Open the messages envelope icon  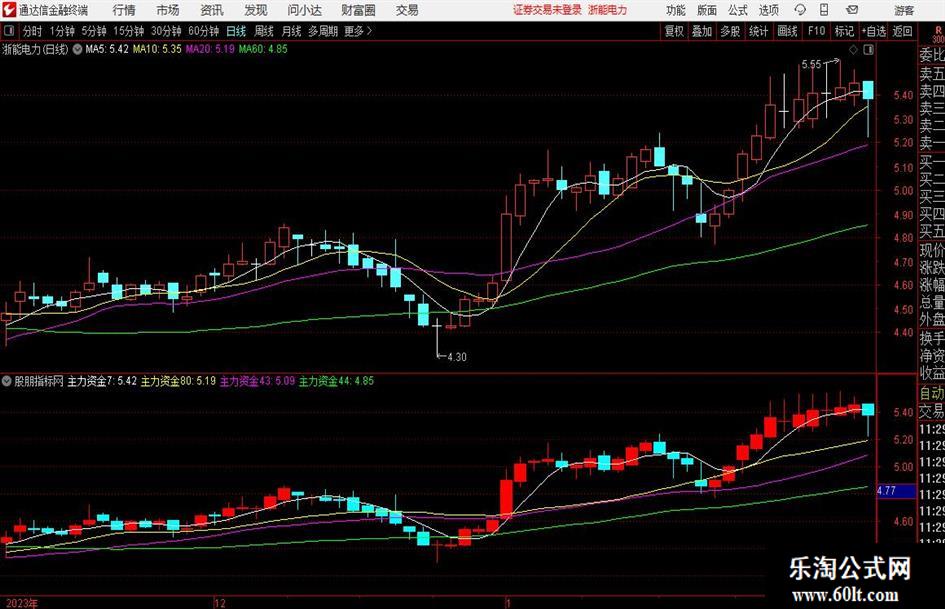[x=852, y=10]
